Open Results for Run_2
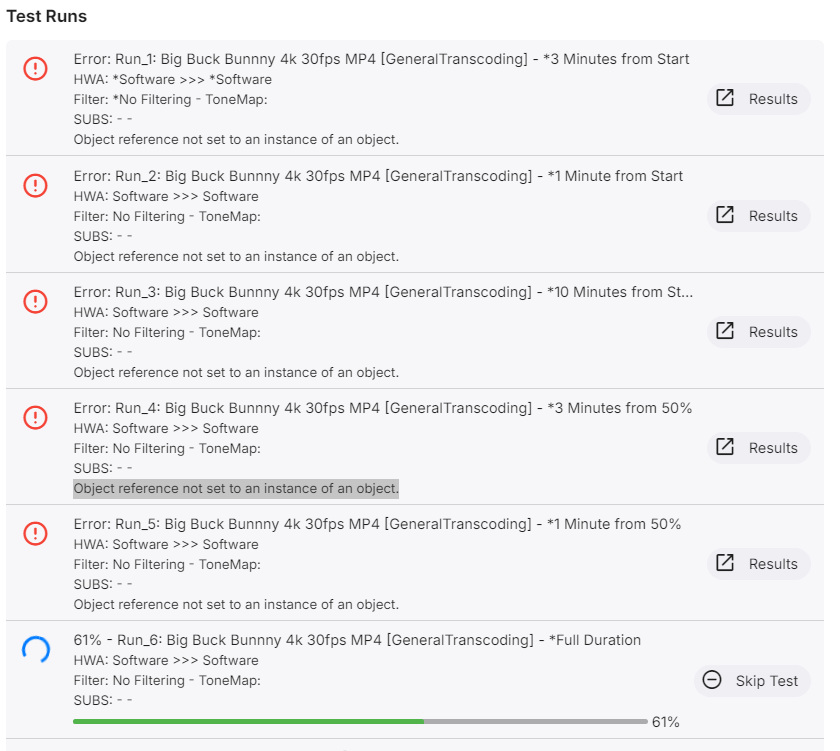 [x=759, y=215]
